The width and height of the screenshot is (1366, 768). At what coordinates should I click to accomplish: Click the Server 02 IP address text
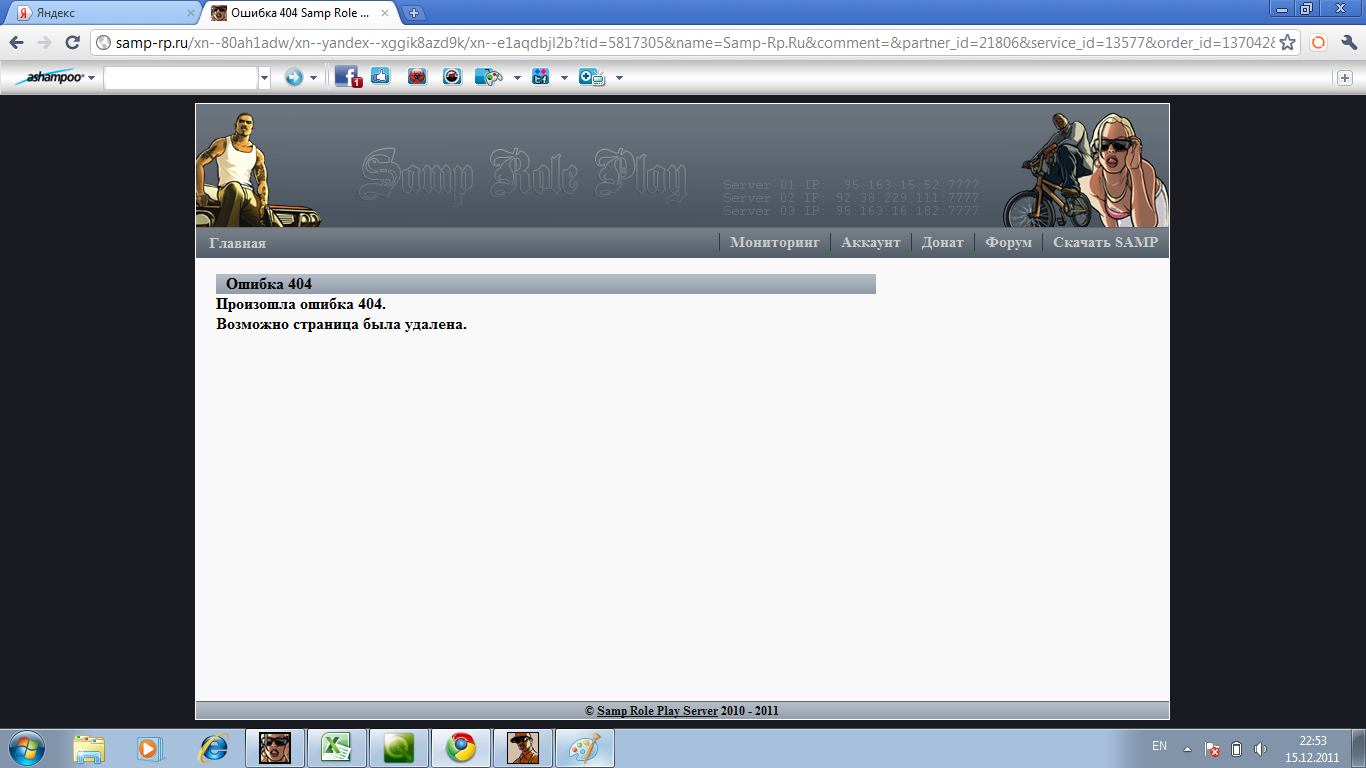click(x=851, y=198)
